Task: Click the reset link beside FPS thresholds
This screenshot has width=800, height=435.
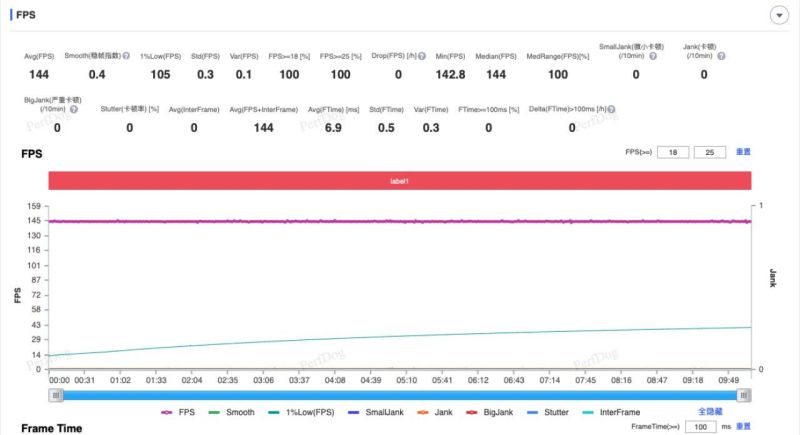Action: click(743, 152)
